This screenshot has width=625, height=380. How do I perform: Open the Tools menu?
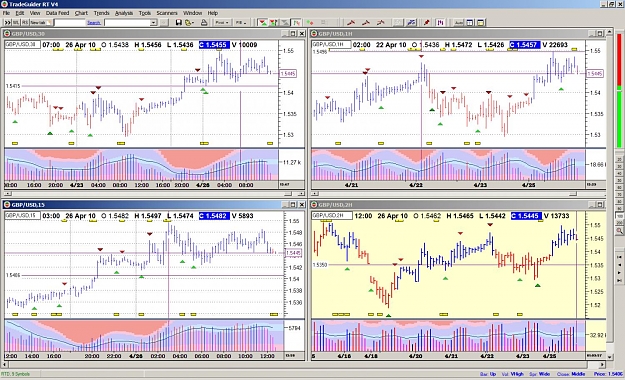(145, 13)
